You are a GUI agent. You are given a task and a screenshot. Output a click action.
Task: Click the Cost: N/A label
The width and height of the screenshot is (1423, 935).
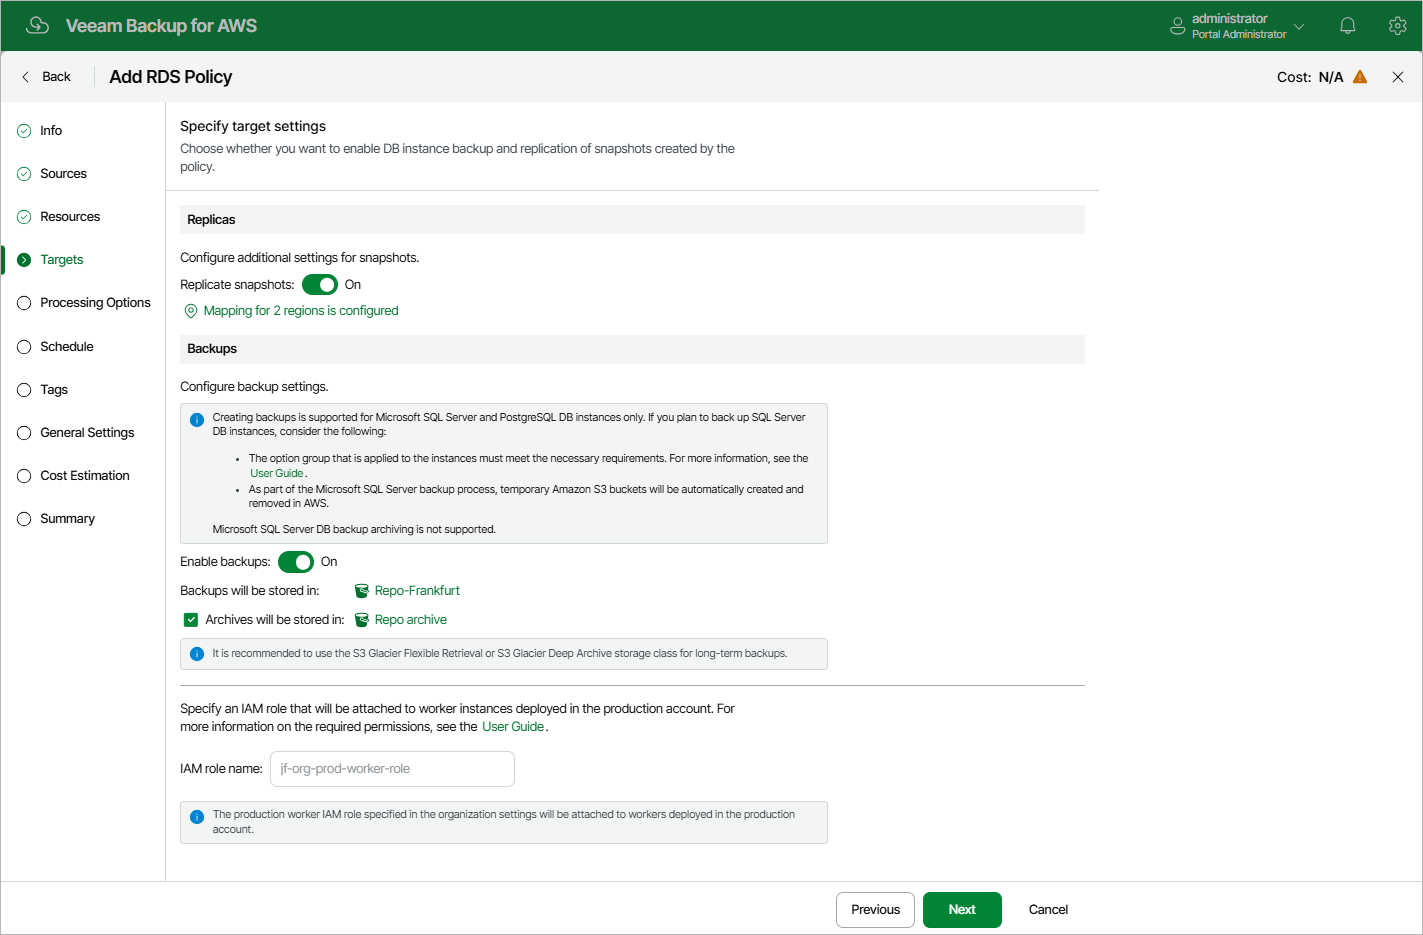(x=1310, y=77)
